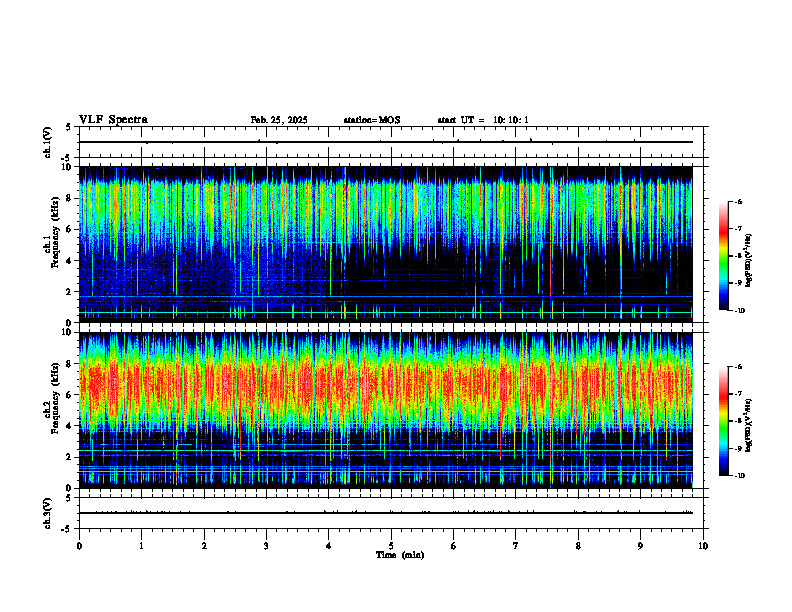Click tick label '5' on Time axis

coord(391,546)
